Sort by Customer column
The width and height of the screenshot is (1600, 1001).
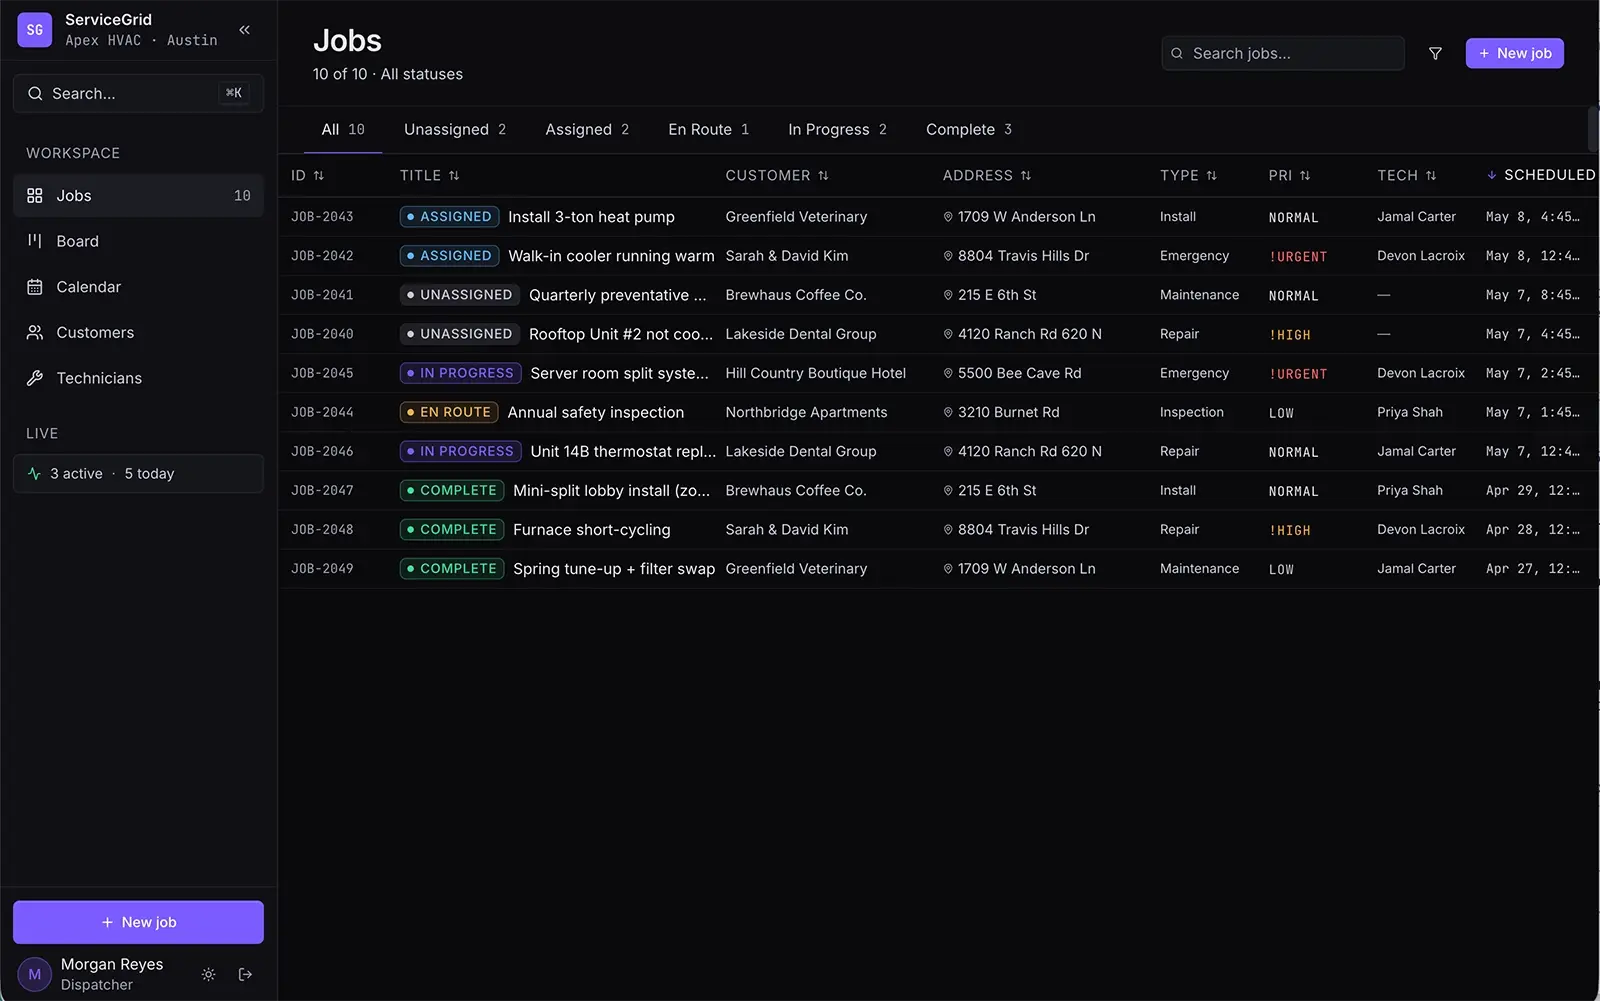click(x=777, y=175)
